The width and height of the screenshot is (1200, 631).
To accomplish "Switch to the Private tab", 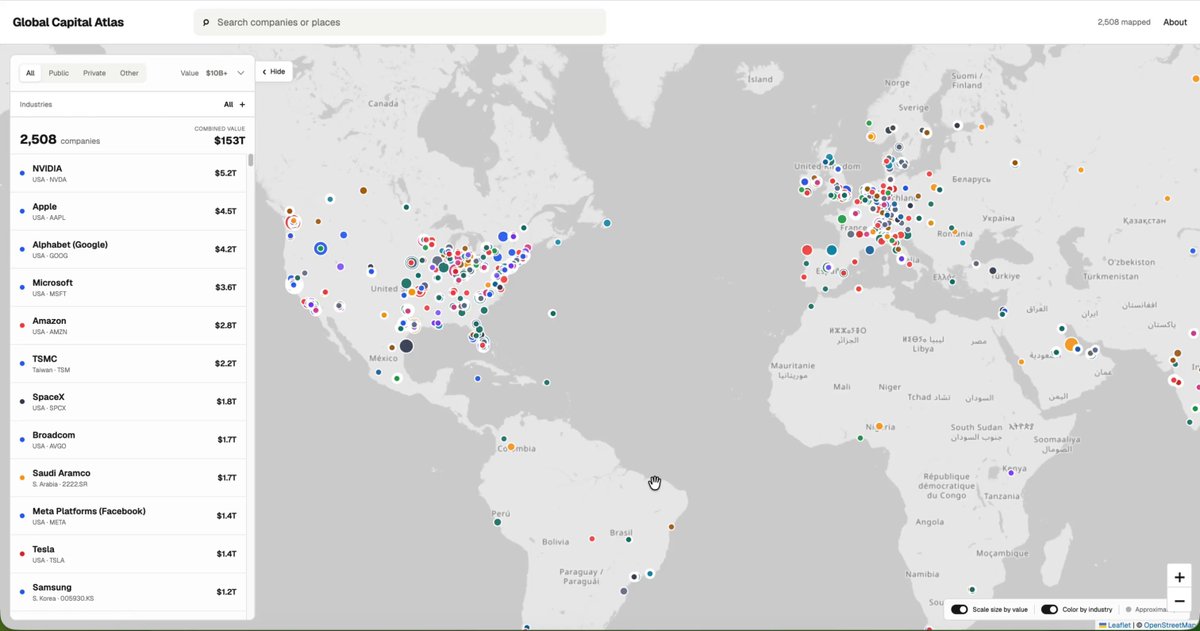I will click(94, 73).
